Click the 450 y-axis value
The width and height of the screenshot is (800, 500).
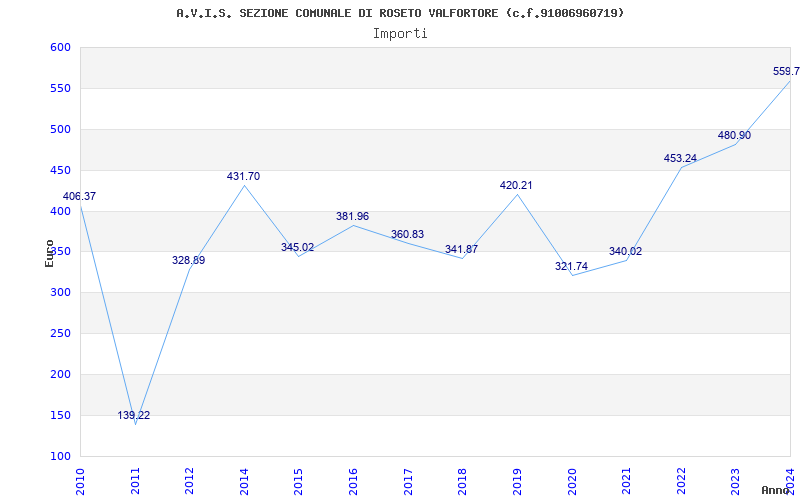pos(60,170)
